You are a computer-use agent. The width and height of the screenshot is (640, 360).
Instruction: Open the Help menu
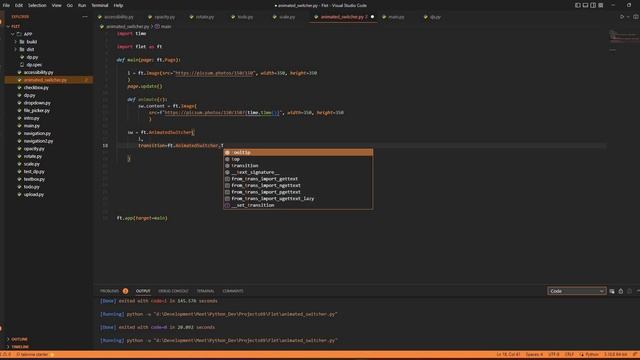click(x=118, y=5)
